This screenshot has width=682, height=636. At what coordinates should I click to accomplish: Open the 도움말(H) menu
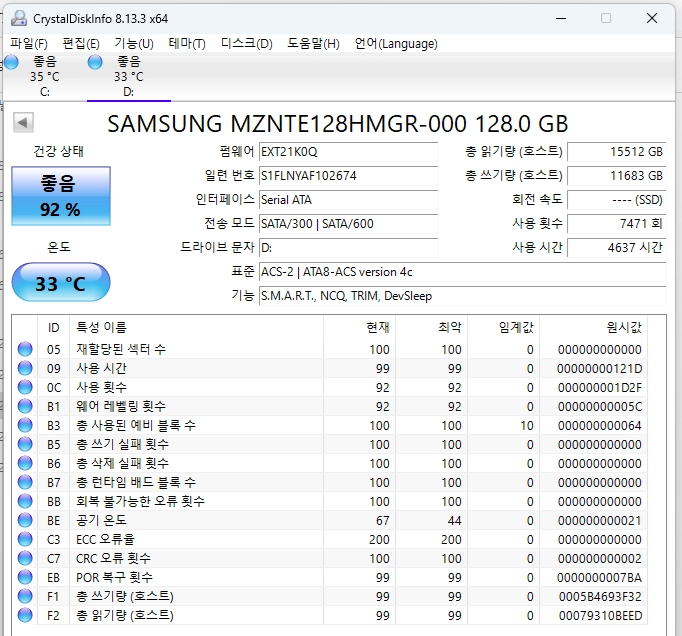point(313,44)
